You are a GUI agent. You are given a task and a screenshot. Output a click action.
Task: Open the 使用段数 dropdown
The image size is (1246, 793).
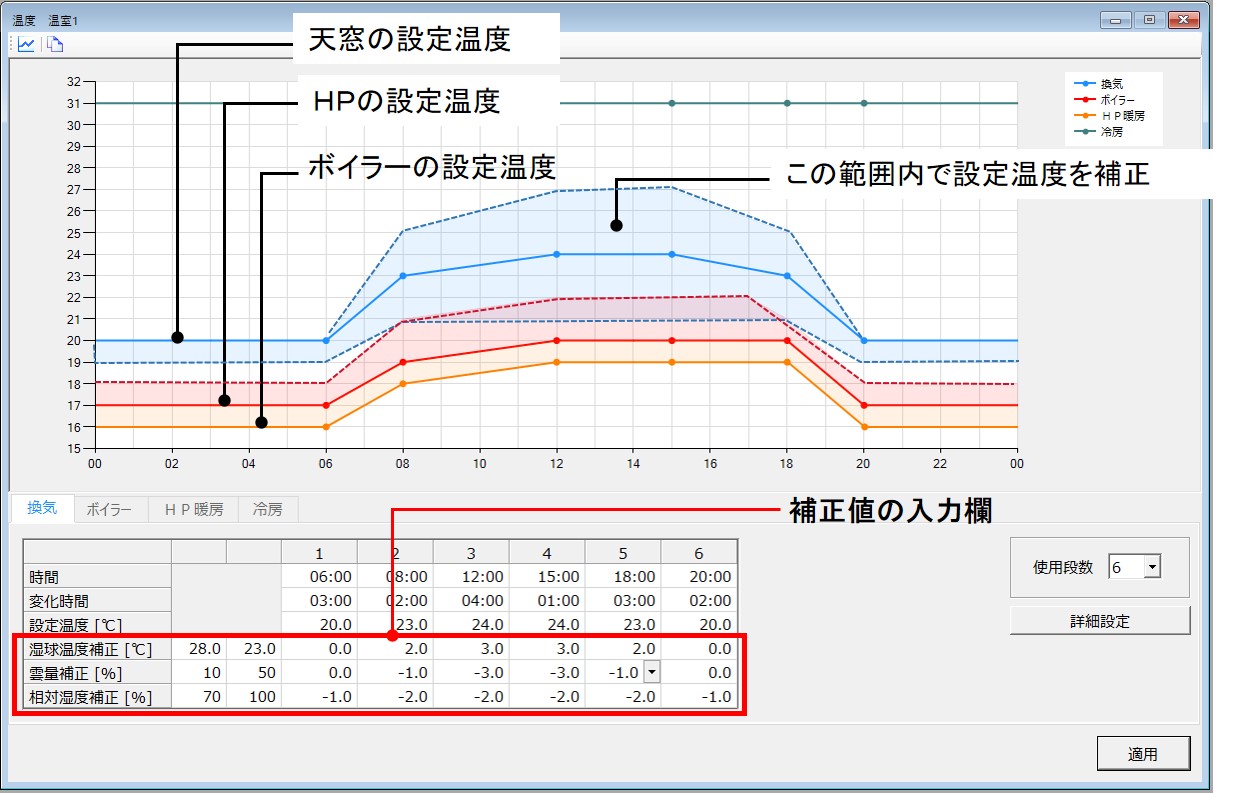[x=1152, y=567]
